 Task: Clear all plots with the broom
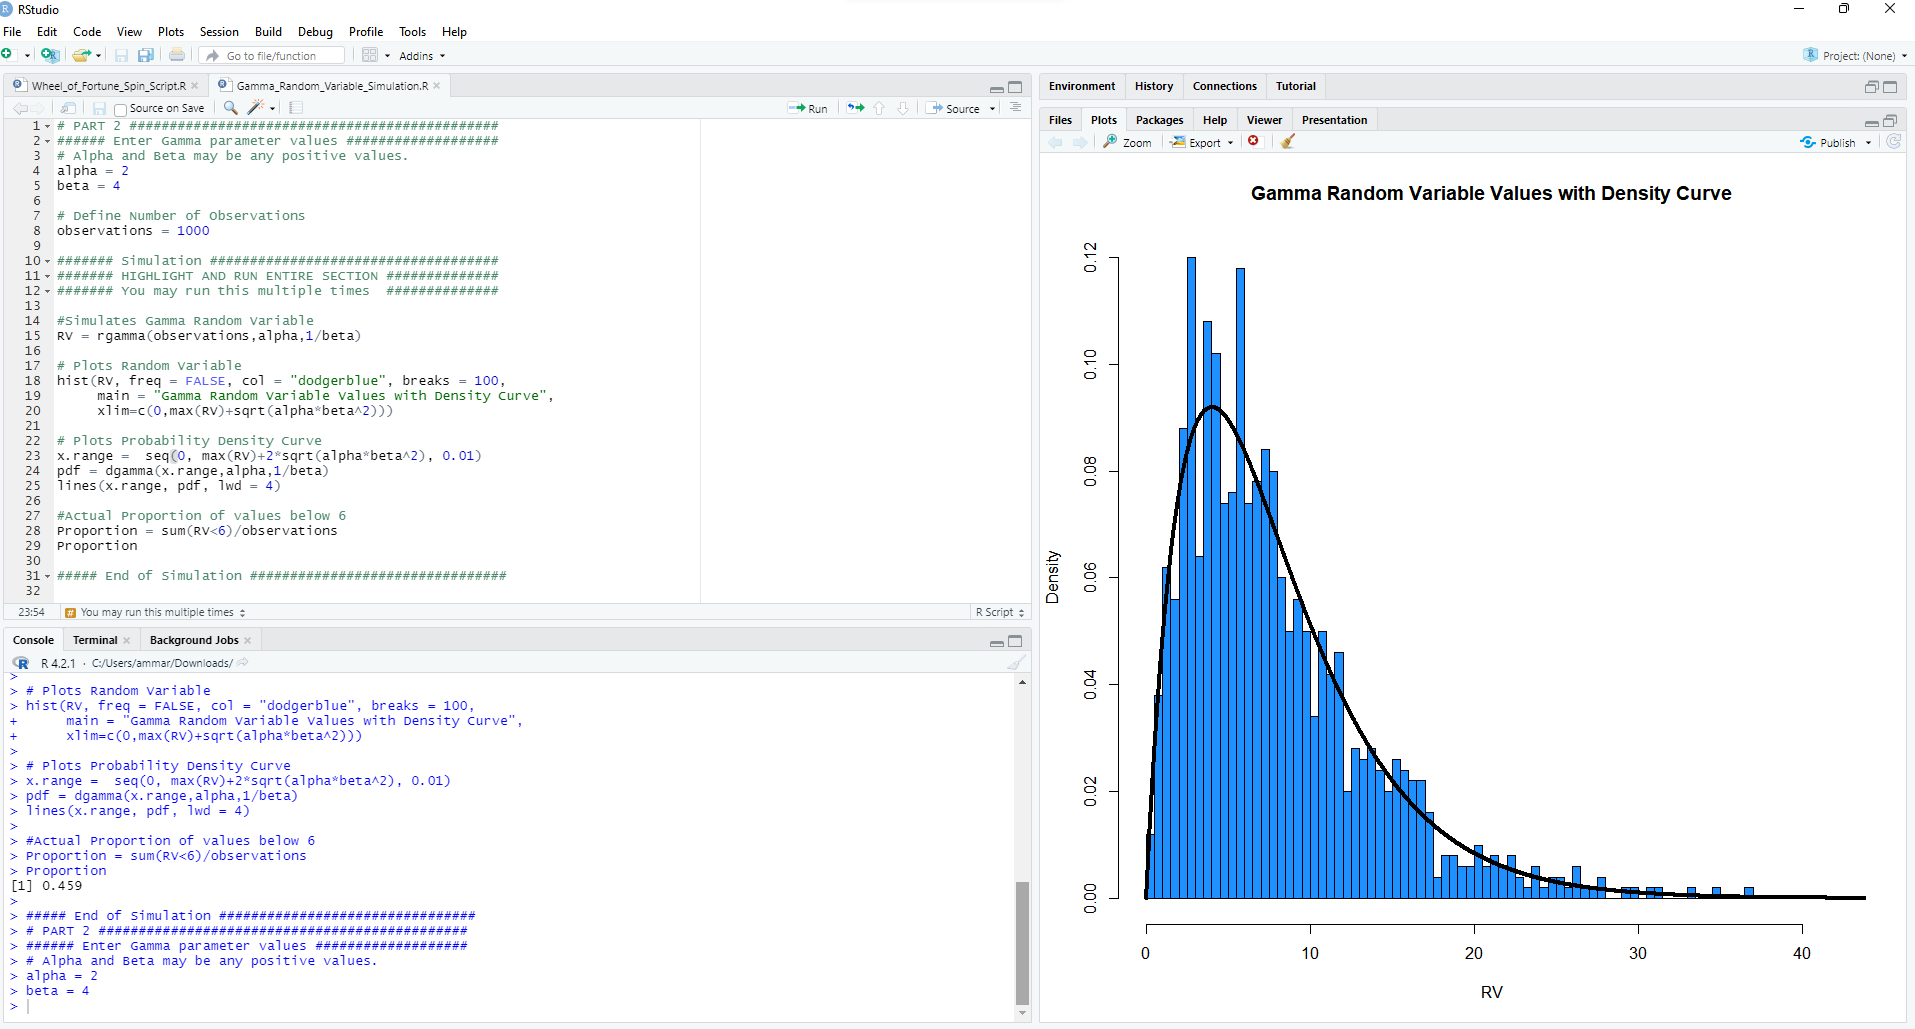[1288, 141]
